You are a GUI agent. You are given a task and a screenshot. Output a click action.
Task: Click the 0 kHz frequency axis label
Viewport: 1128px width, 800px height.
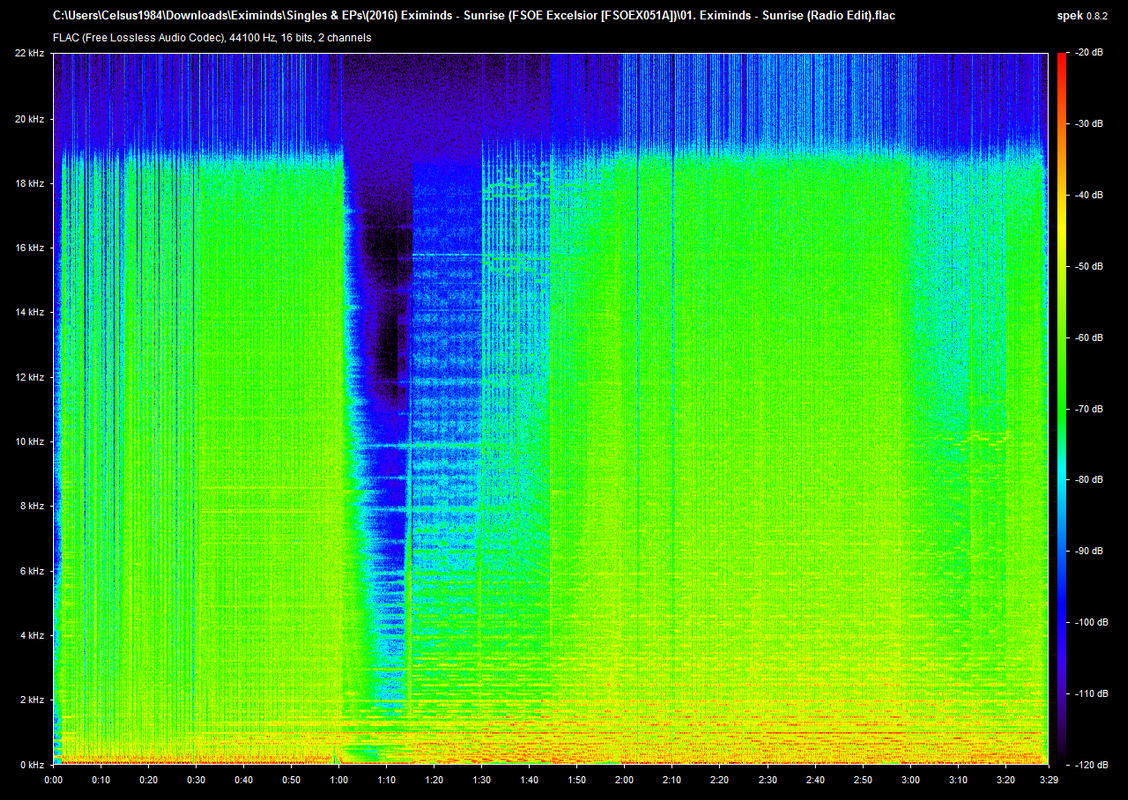(32, 765)
